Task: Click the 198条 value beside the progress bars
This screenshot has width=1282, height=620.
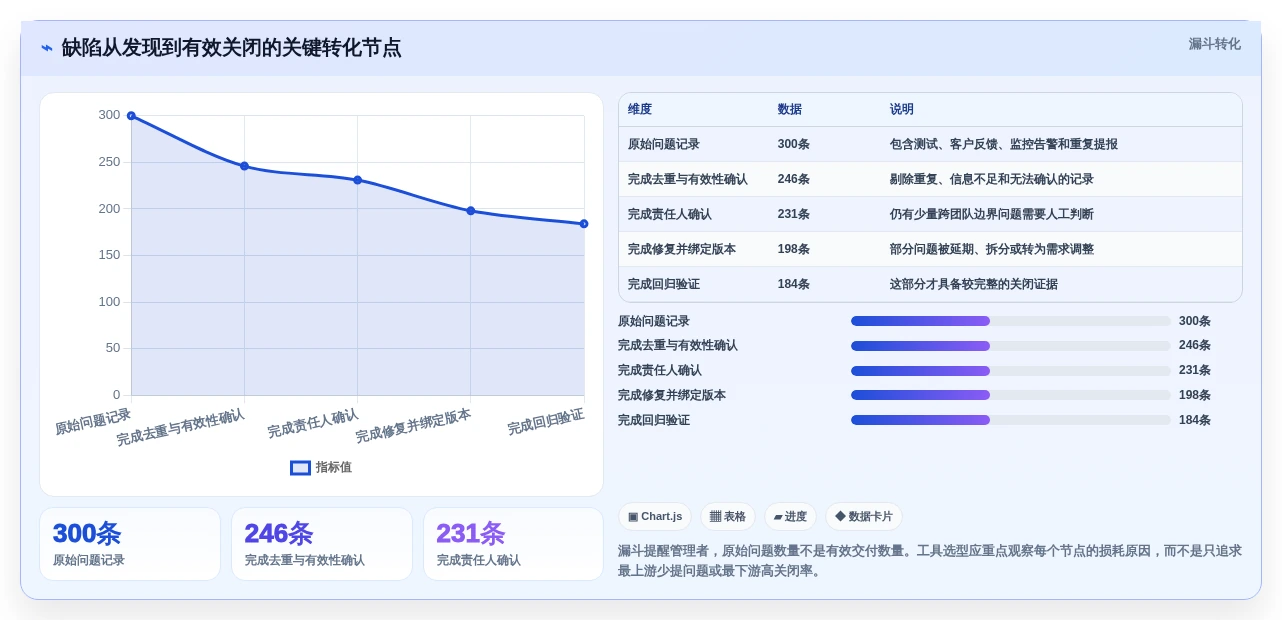Action: click(1195, 395)
